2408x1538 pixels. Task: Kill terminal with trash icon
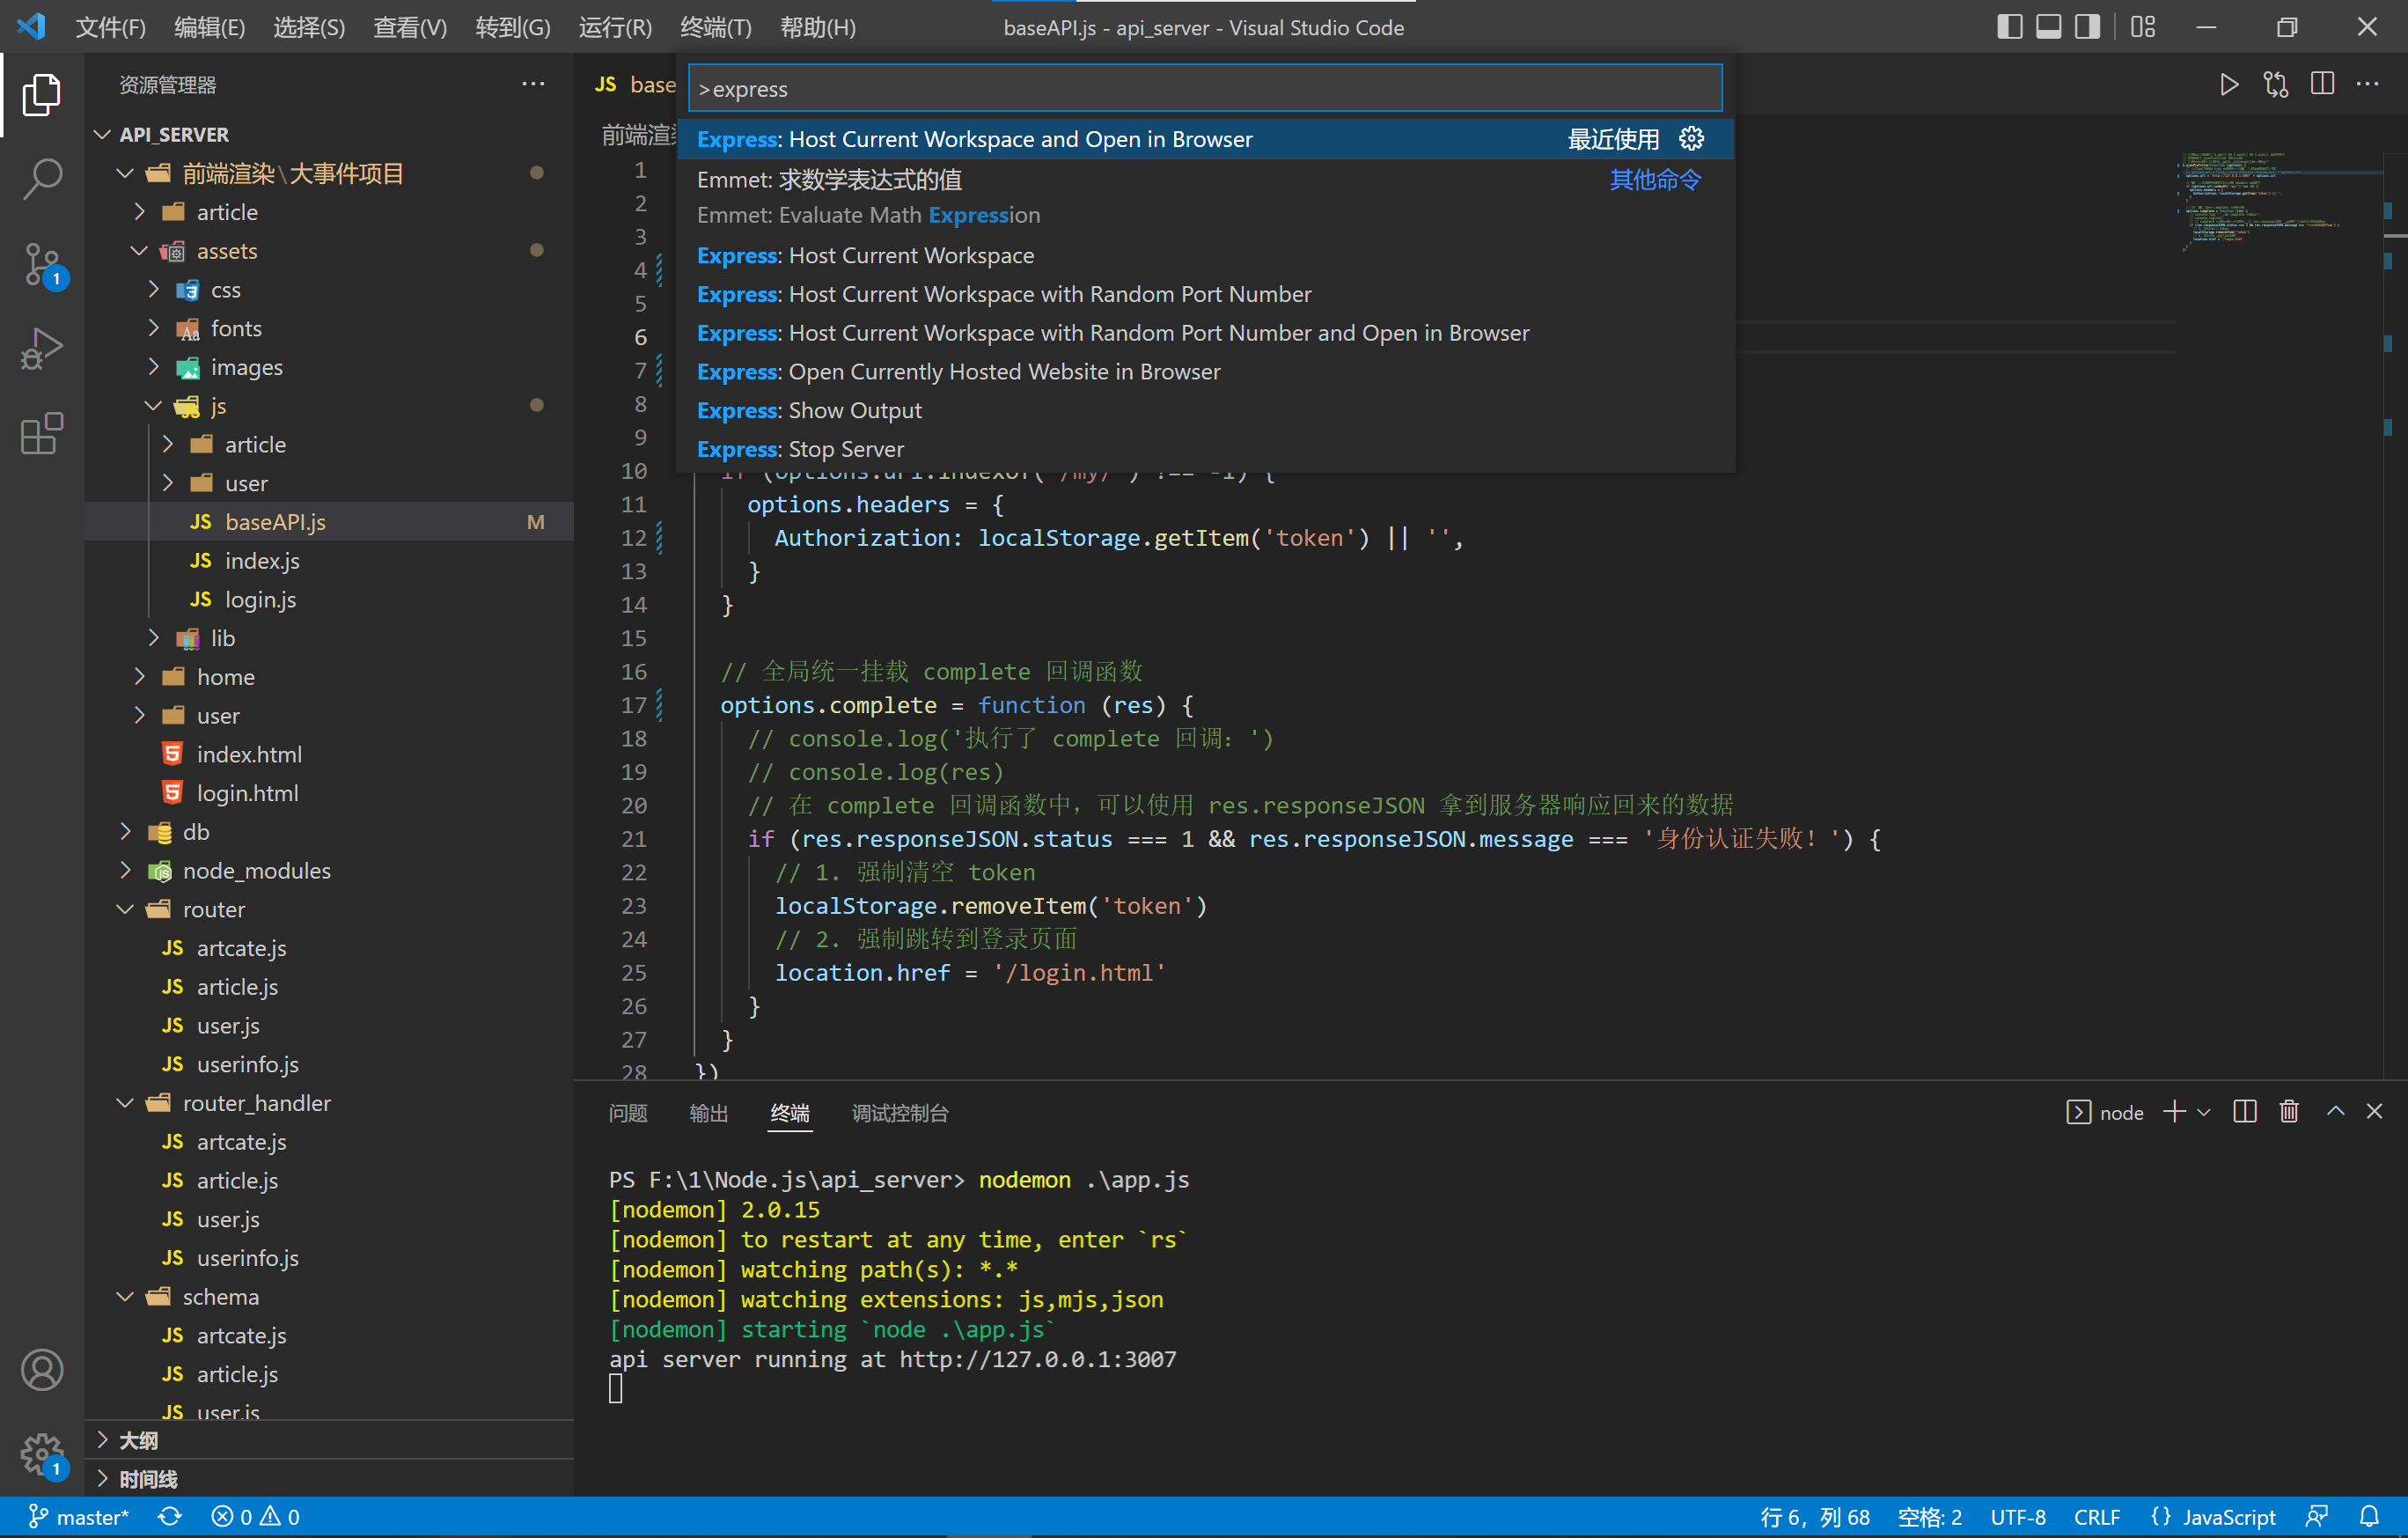tap(2288, 1112)
